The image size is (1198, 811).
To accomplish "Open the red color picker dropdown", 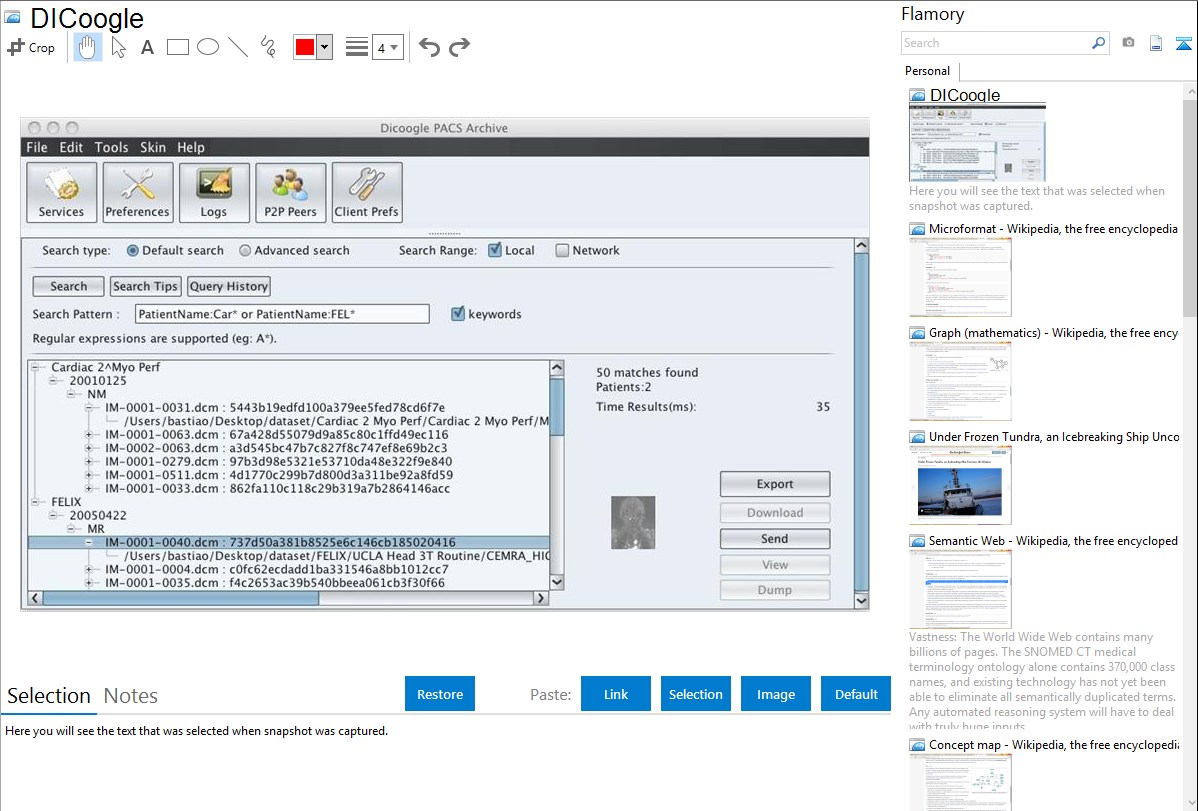I will tap(324, 47).
